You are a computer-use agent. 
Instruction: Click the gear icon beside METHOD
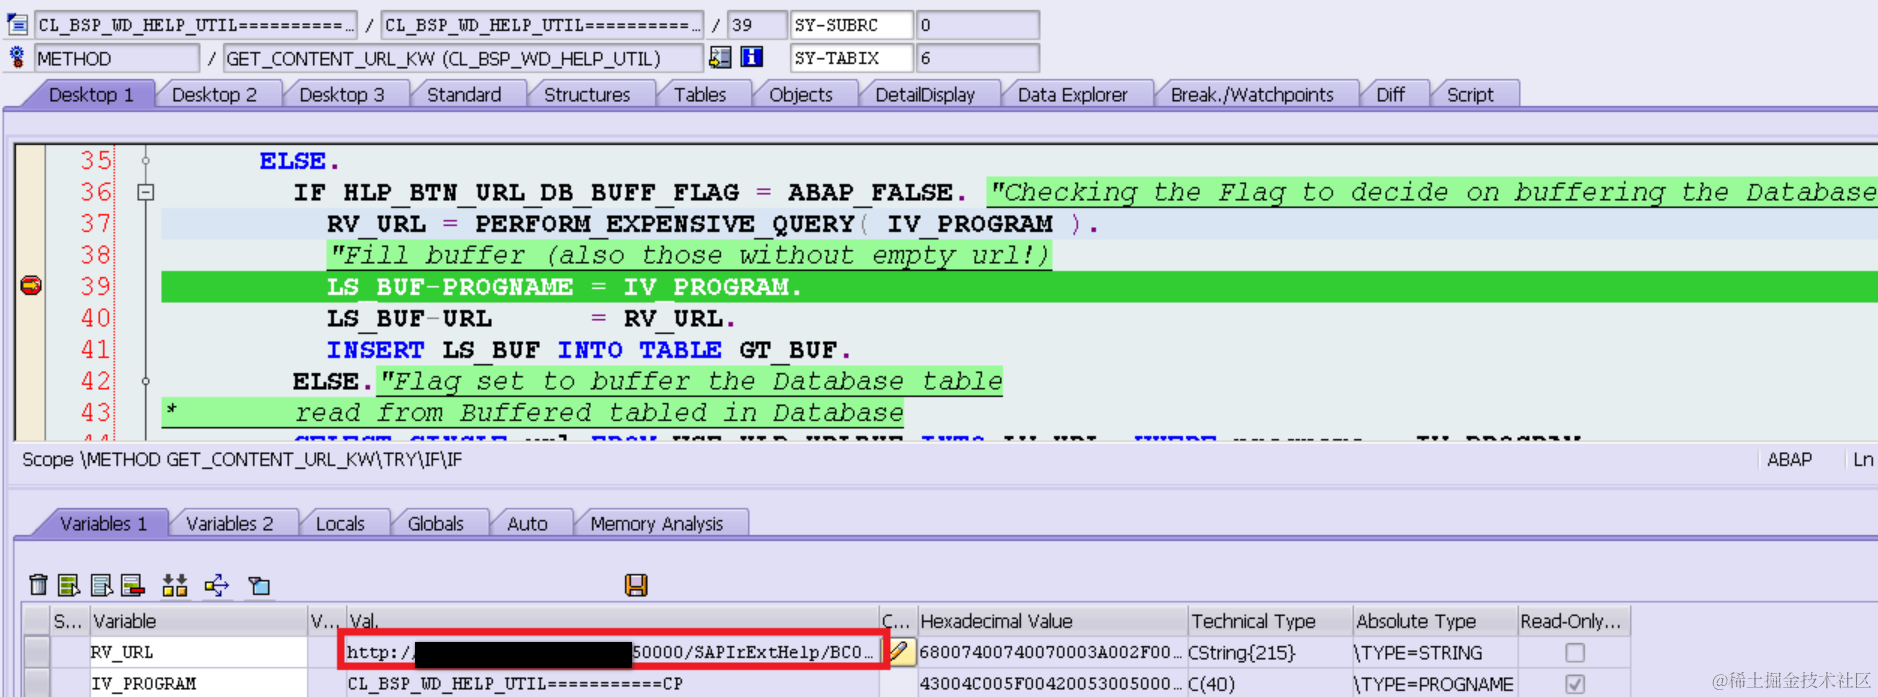point(17,57)
